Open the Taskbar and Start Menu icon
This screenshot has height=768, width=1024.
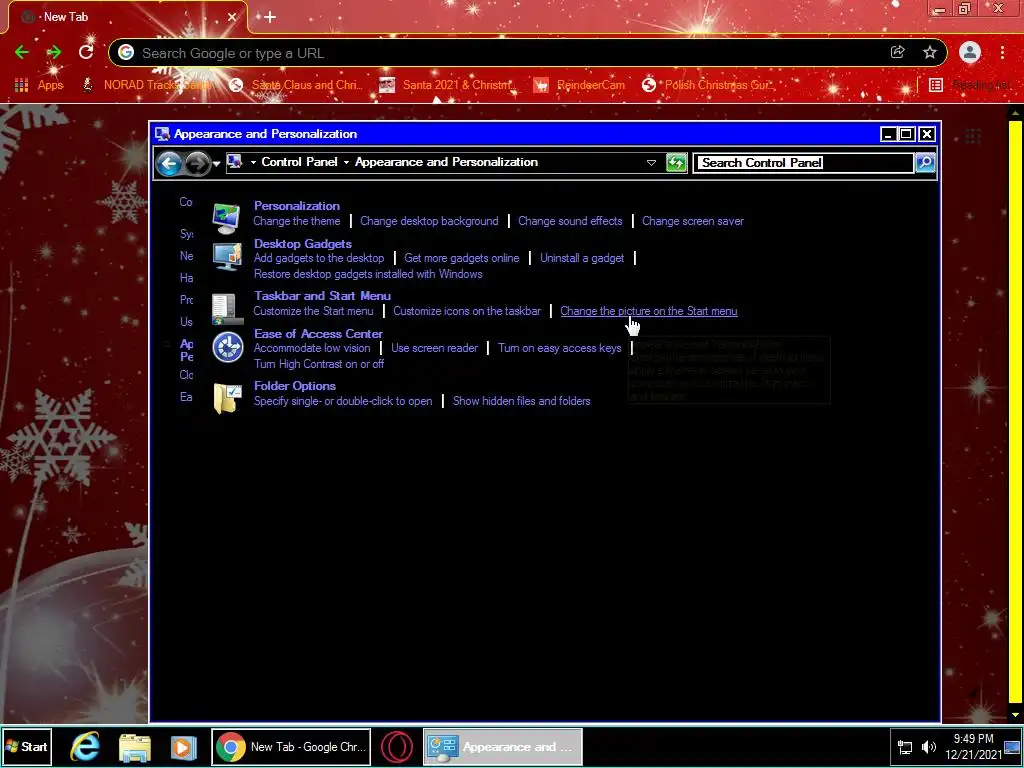(x=227, y=308)
